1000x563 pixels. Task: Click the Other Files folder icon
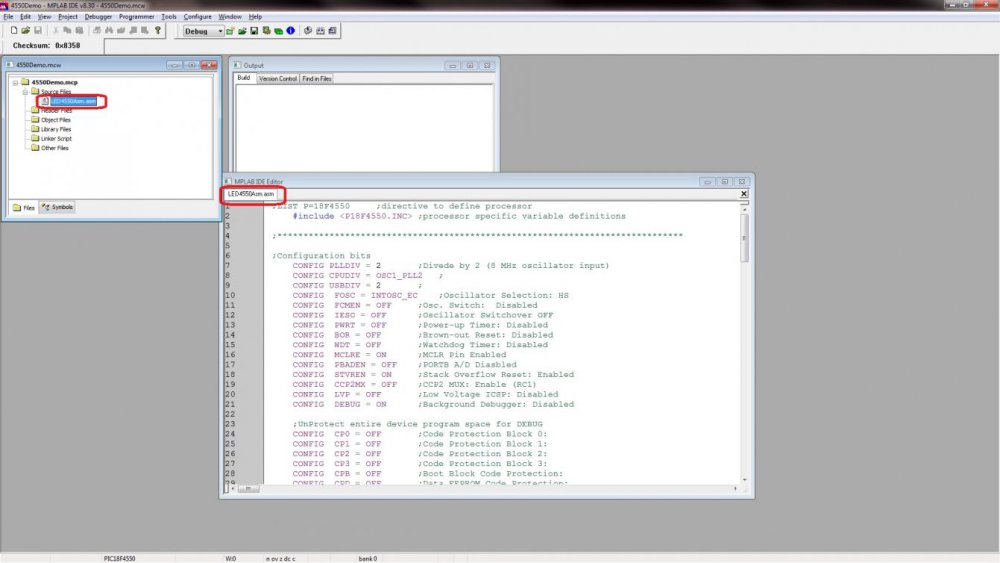35,147
